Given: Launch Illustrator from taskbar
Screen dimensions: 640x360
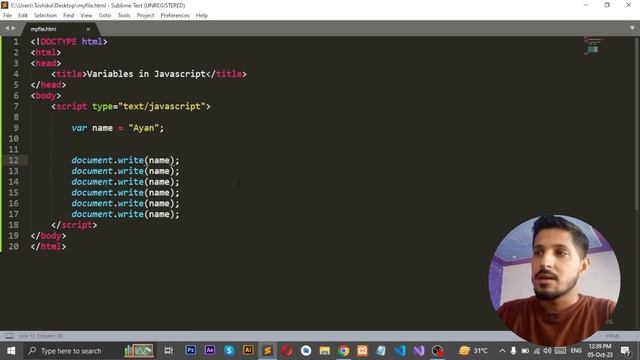Looking at the screenshot, I should 248,350.
